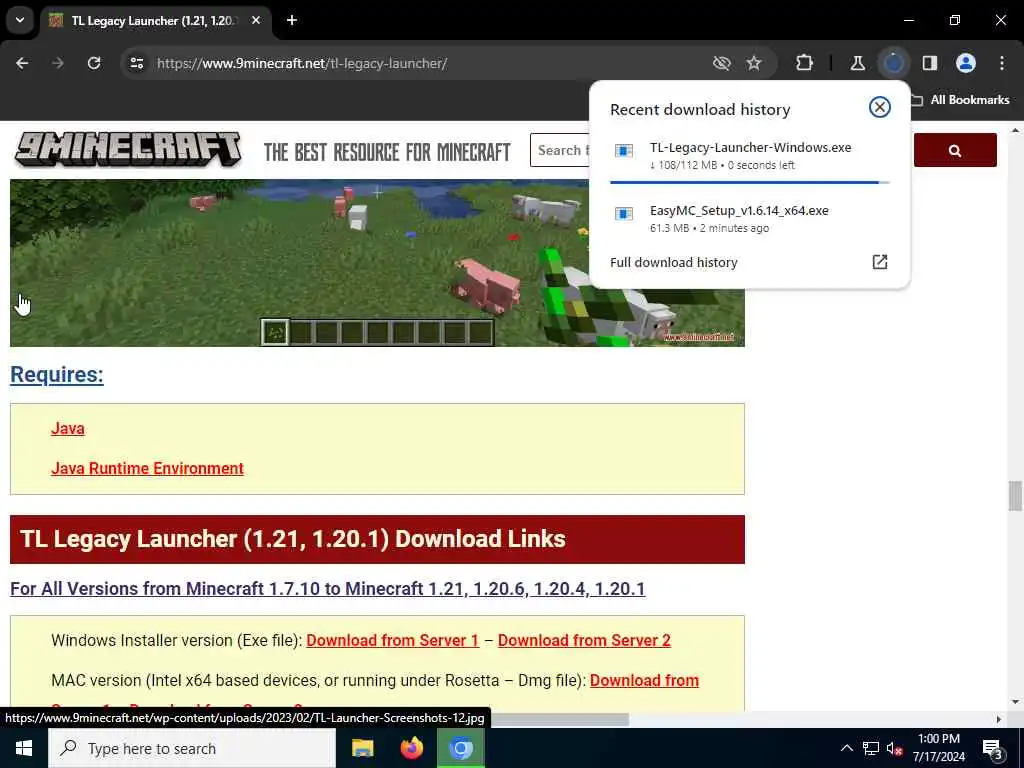Open Full download history
The width and height of the screenshot is (1024, 768).
(749, 263)
